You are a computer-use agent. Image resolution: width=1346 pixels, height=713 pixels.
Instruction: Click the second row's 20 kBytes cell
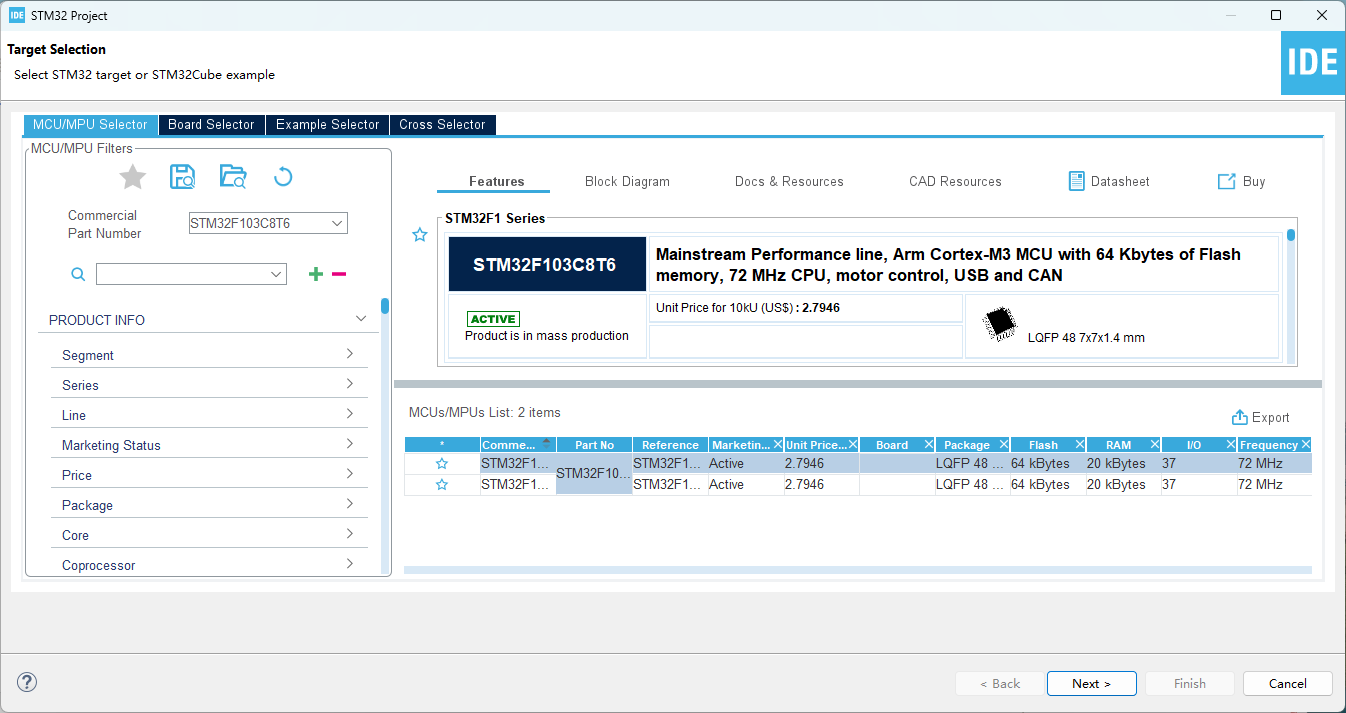tap(1123, 485)
